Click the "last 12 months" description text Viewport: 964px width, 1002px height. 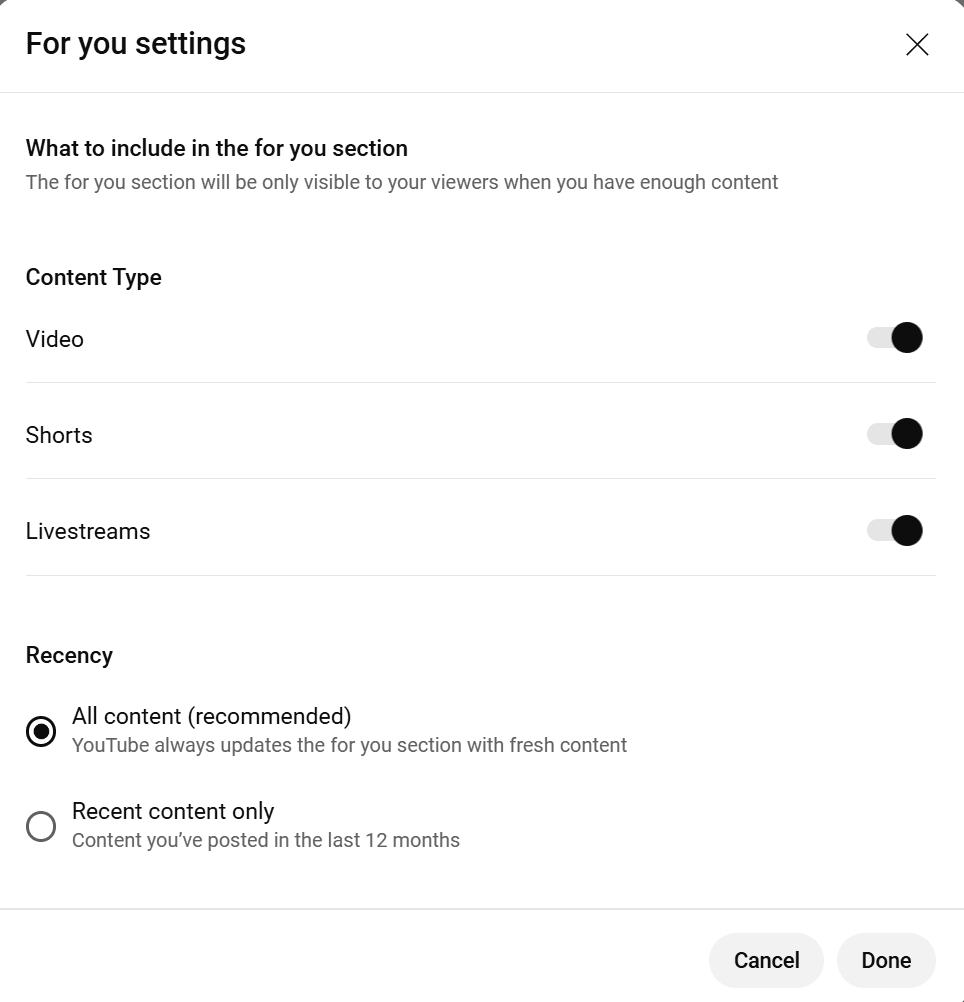pos(266,840)
